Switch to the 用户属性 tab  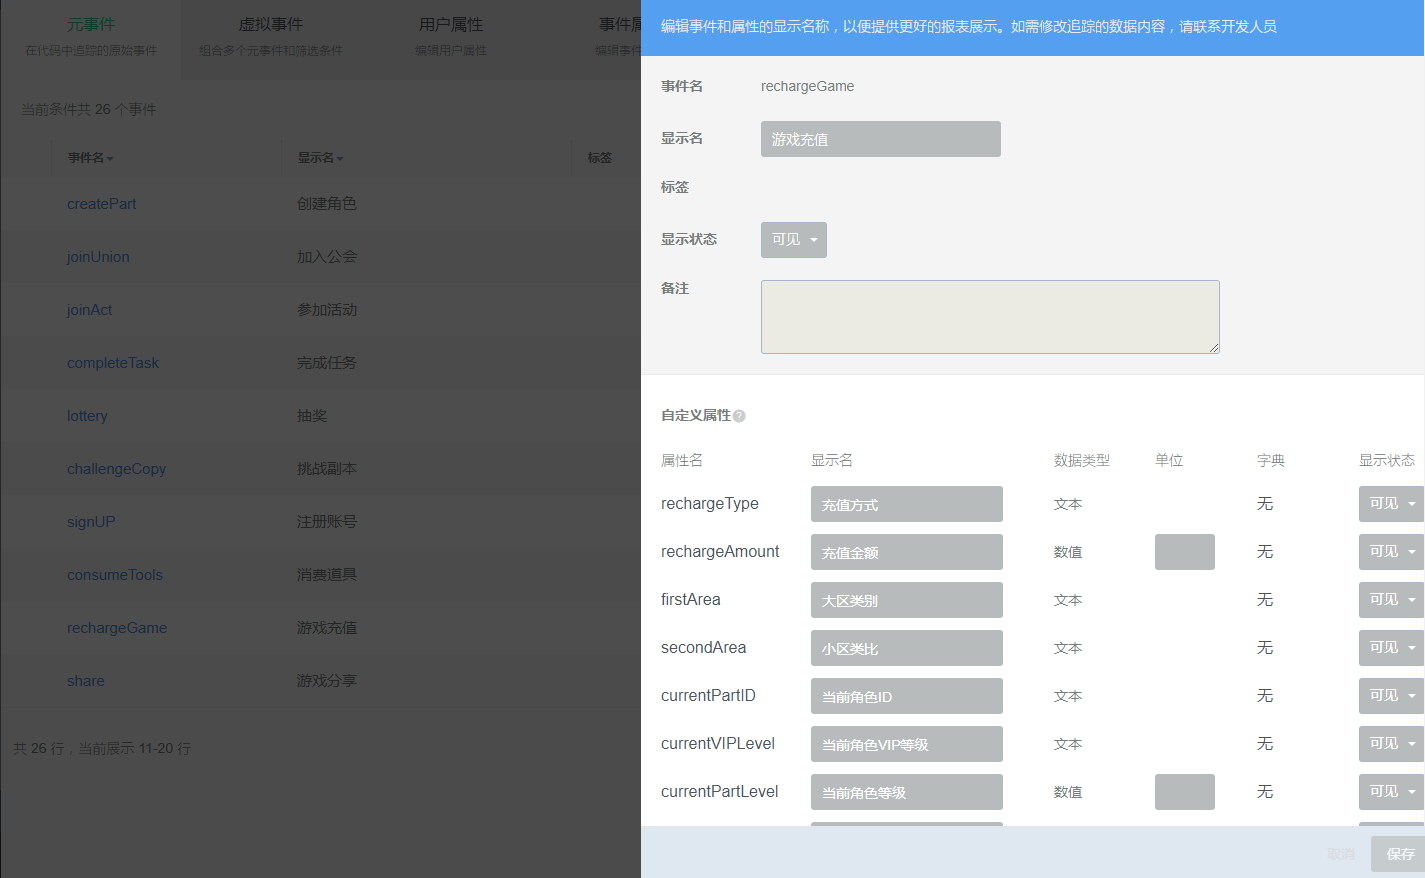(451, 36)
